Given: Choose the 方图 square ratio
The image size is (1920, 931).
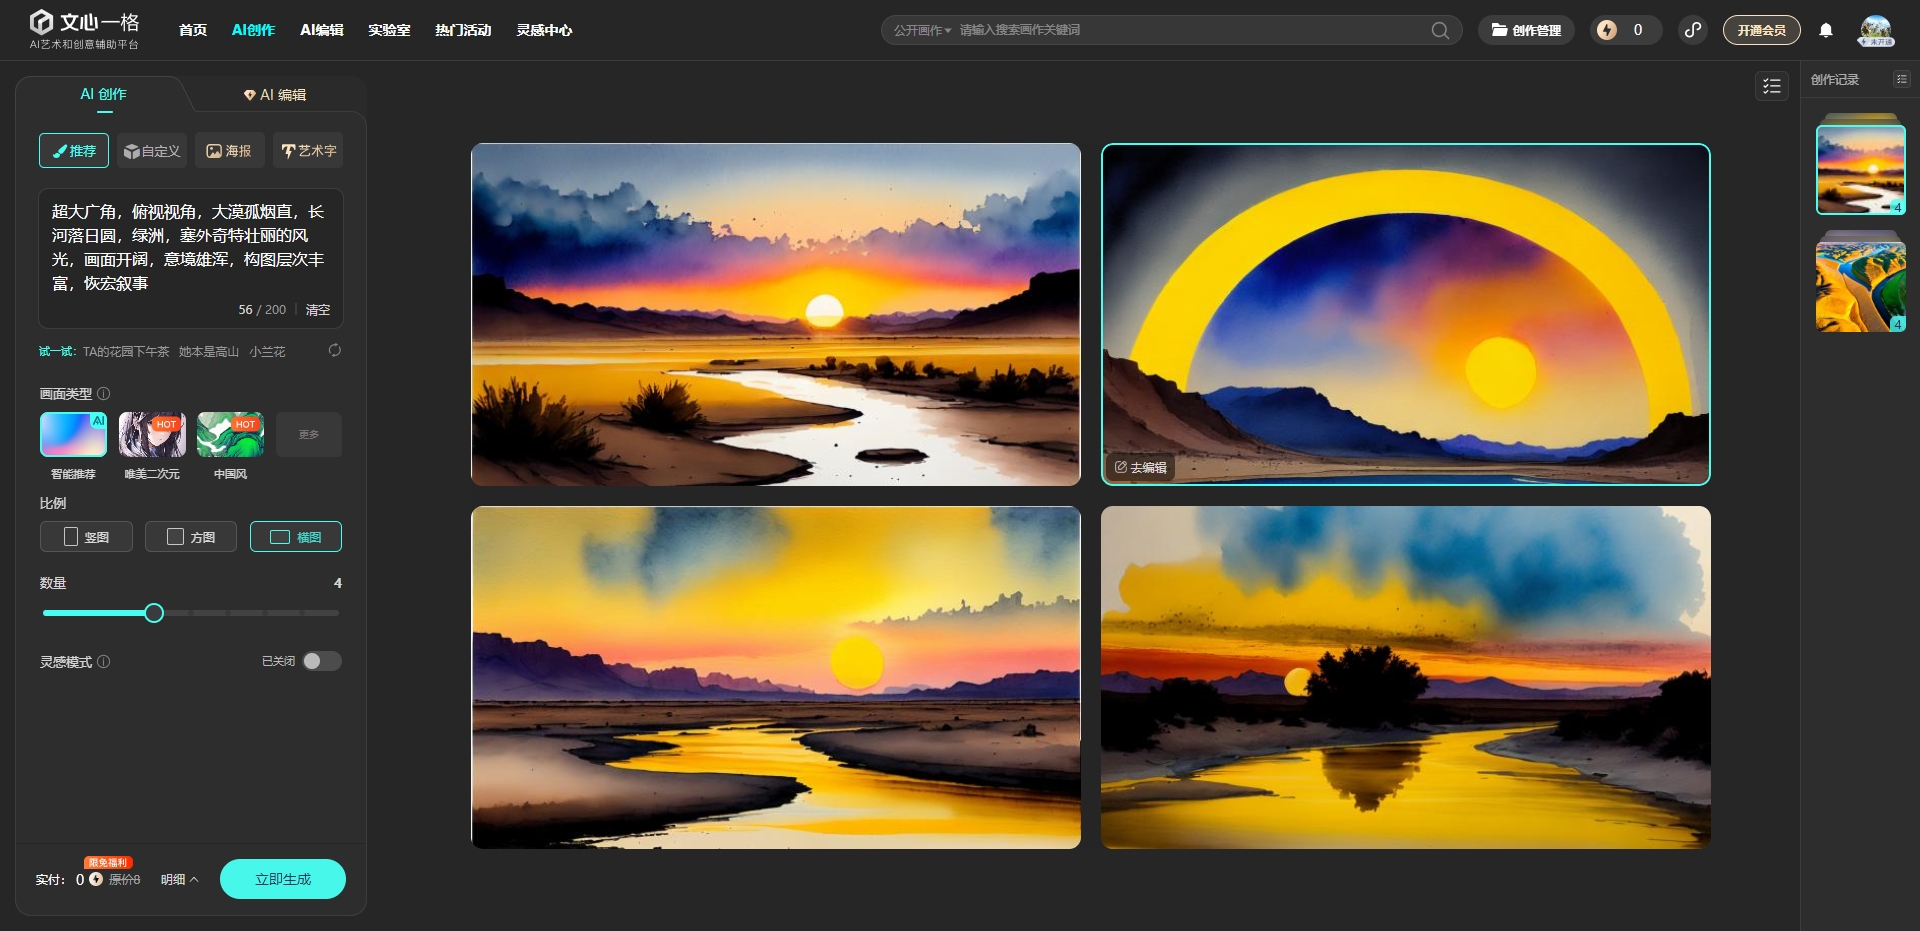Looking at the screenshot, I should 191,537.
